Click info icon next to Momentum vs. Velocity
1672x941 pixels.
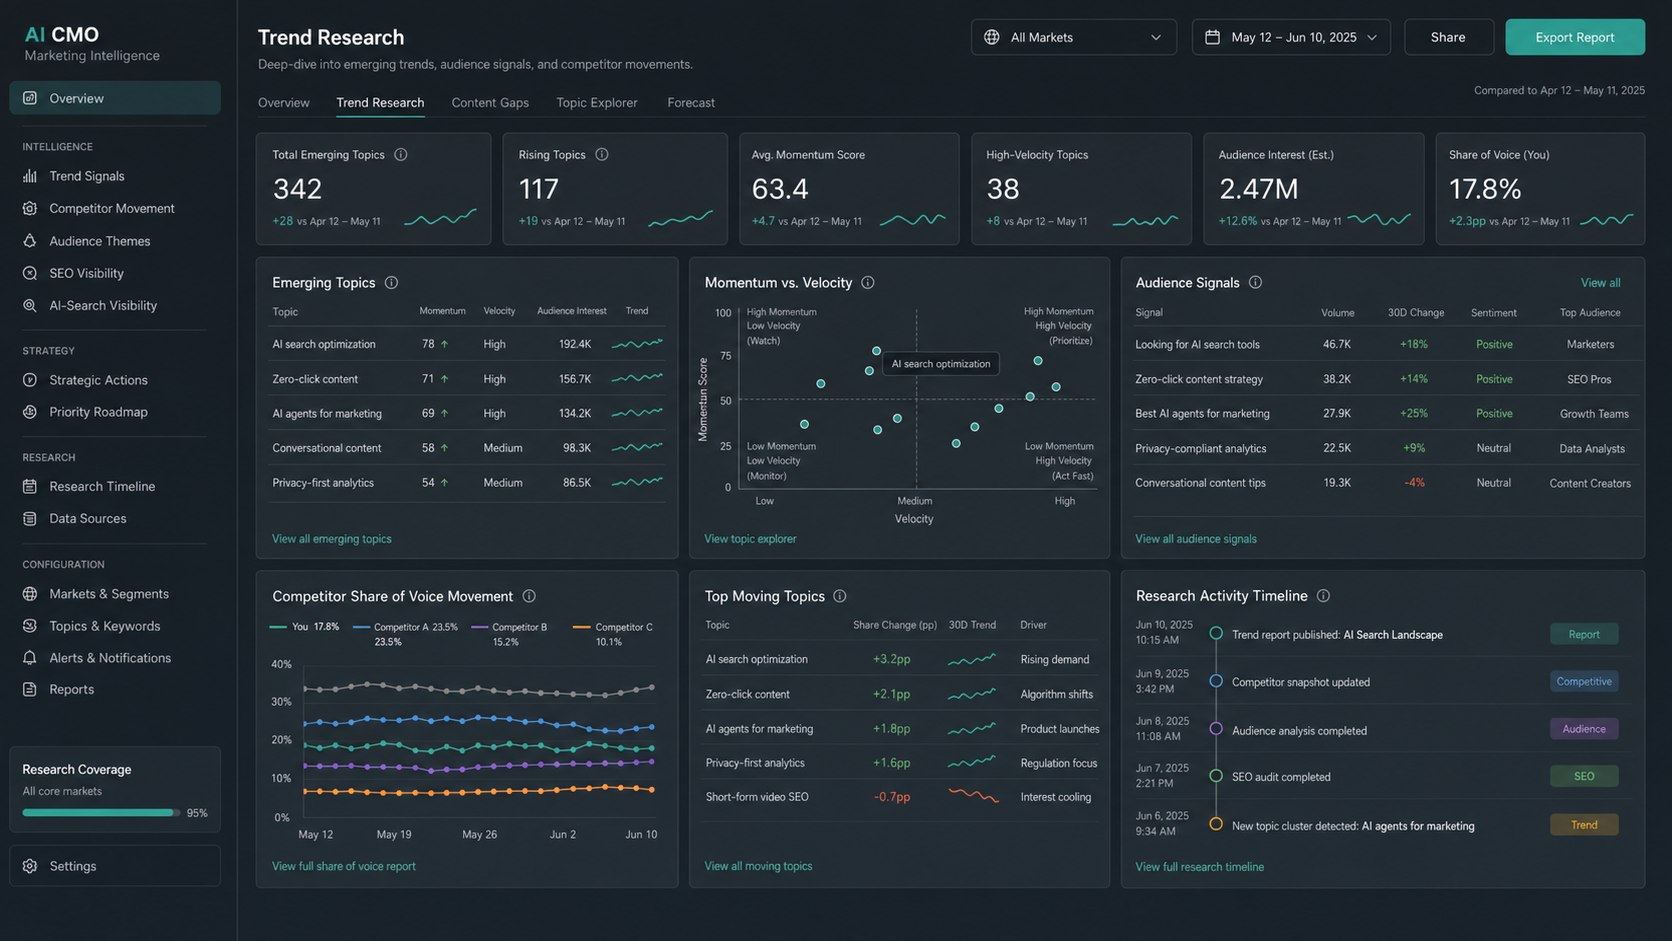coord(868,283)
